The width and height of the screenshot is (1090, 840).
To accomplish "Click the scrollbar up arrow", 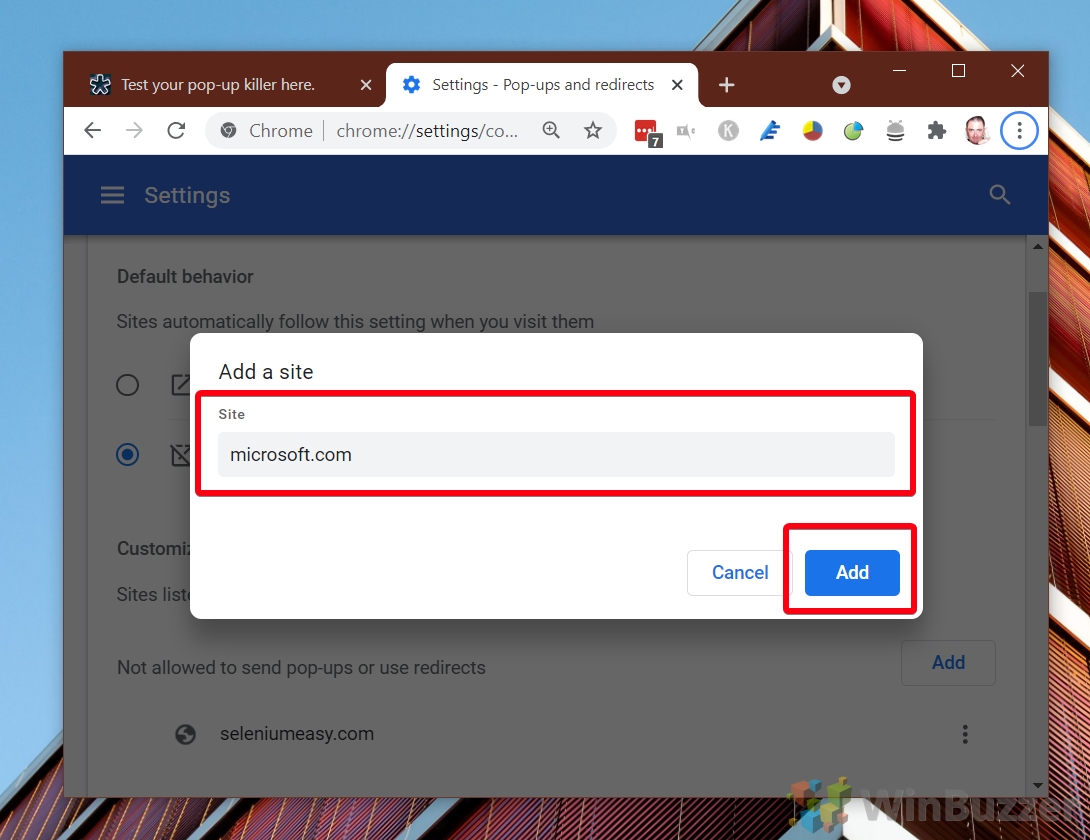I will point(1037,246).
